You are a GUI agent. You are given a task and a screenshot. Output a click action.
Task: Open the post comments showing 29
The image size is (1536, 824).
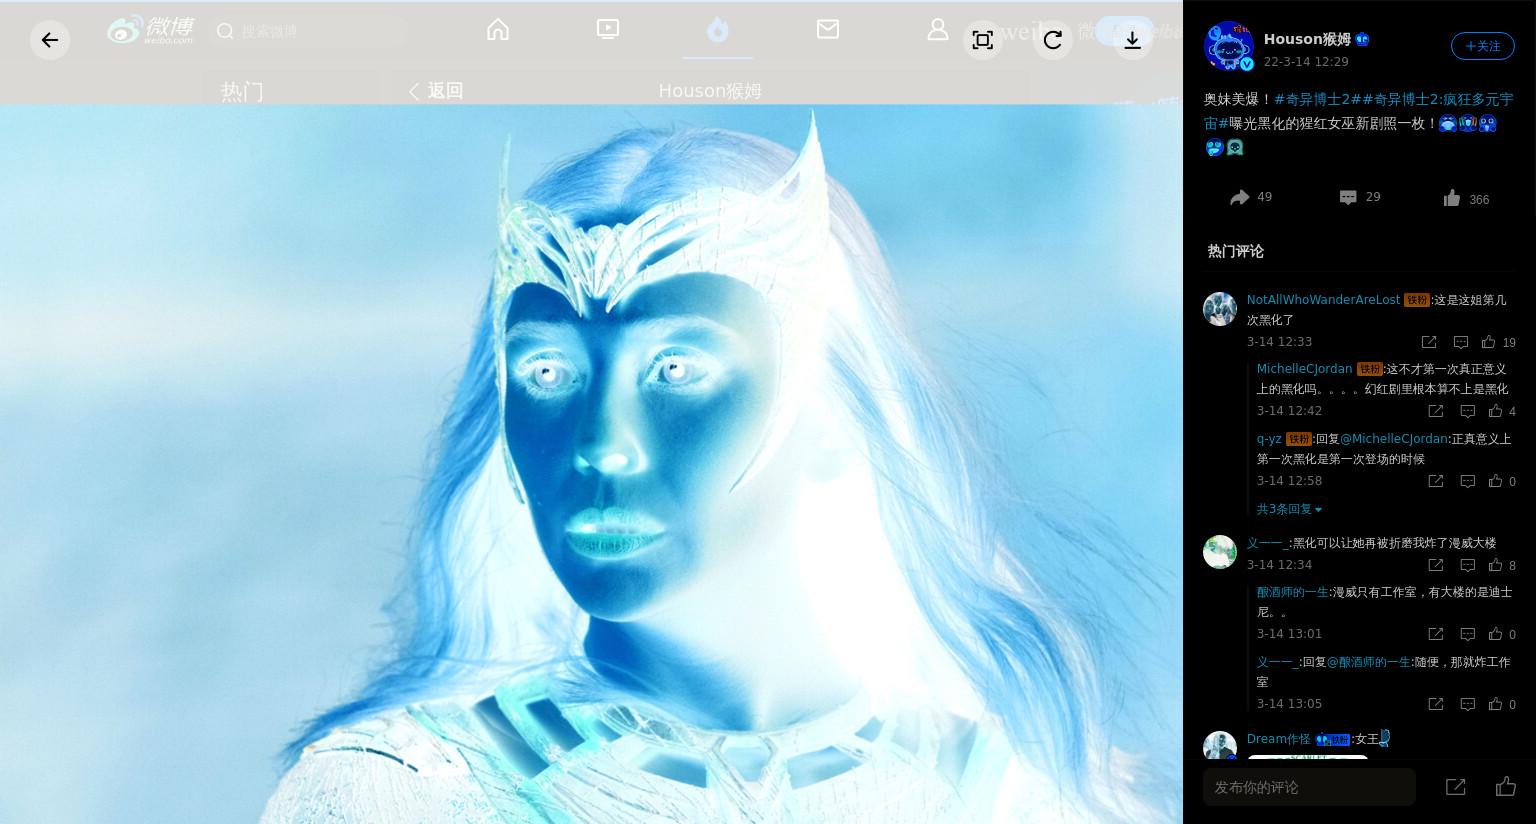pos(1360,197)
